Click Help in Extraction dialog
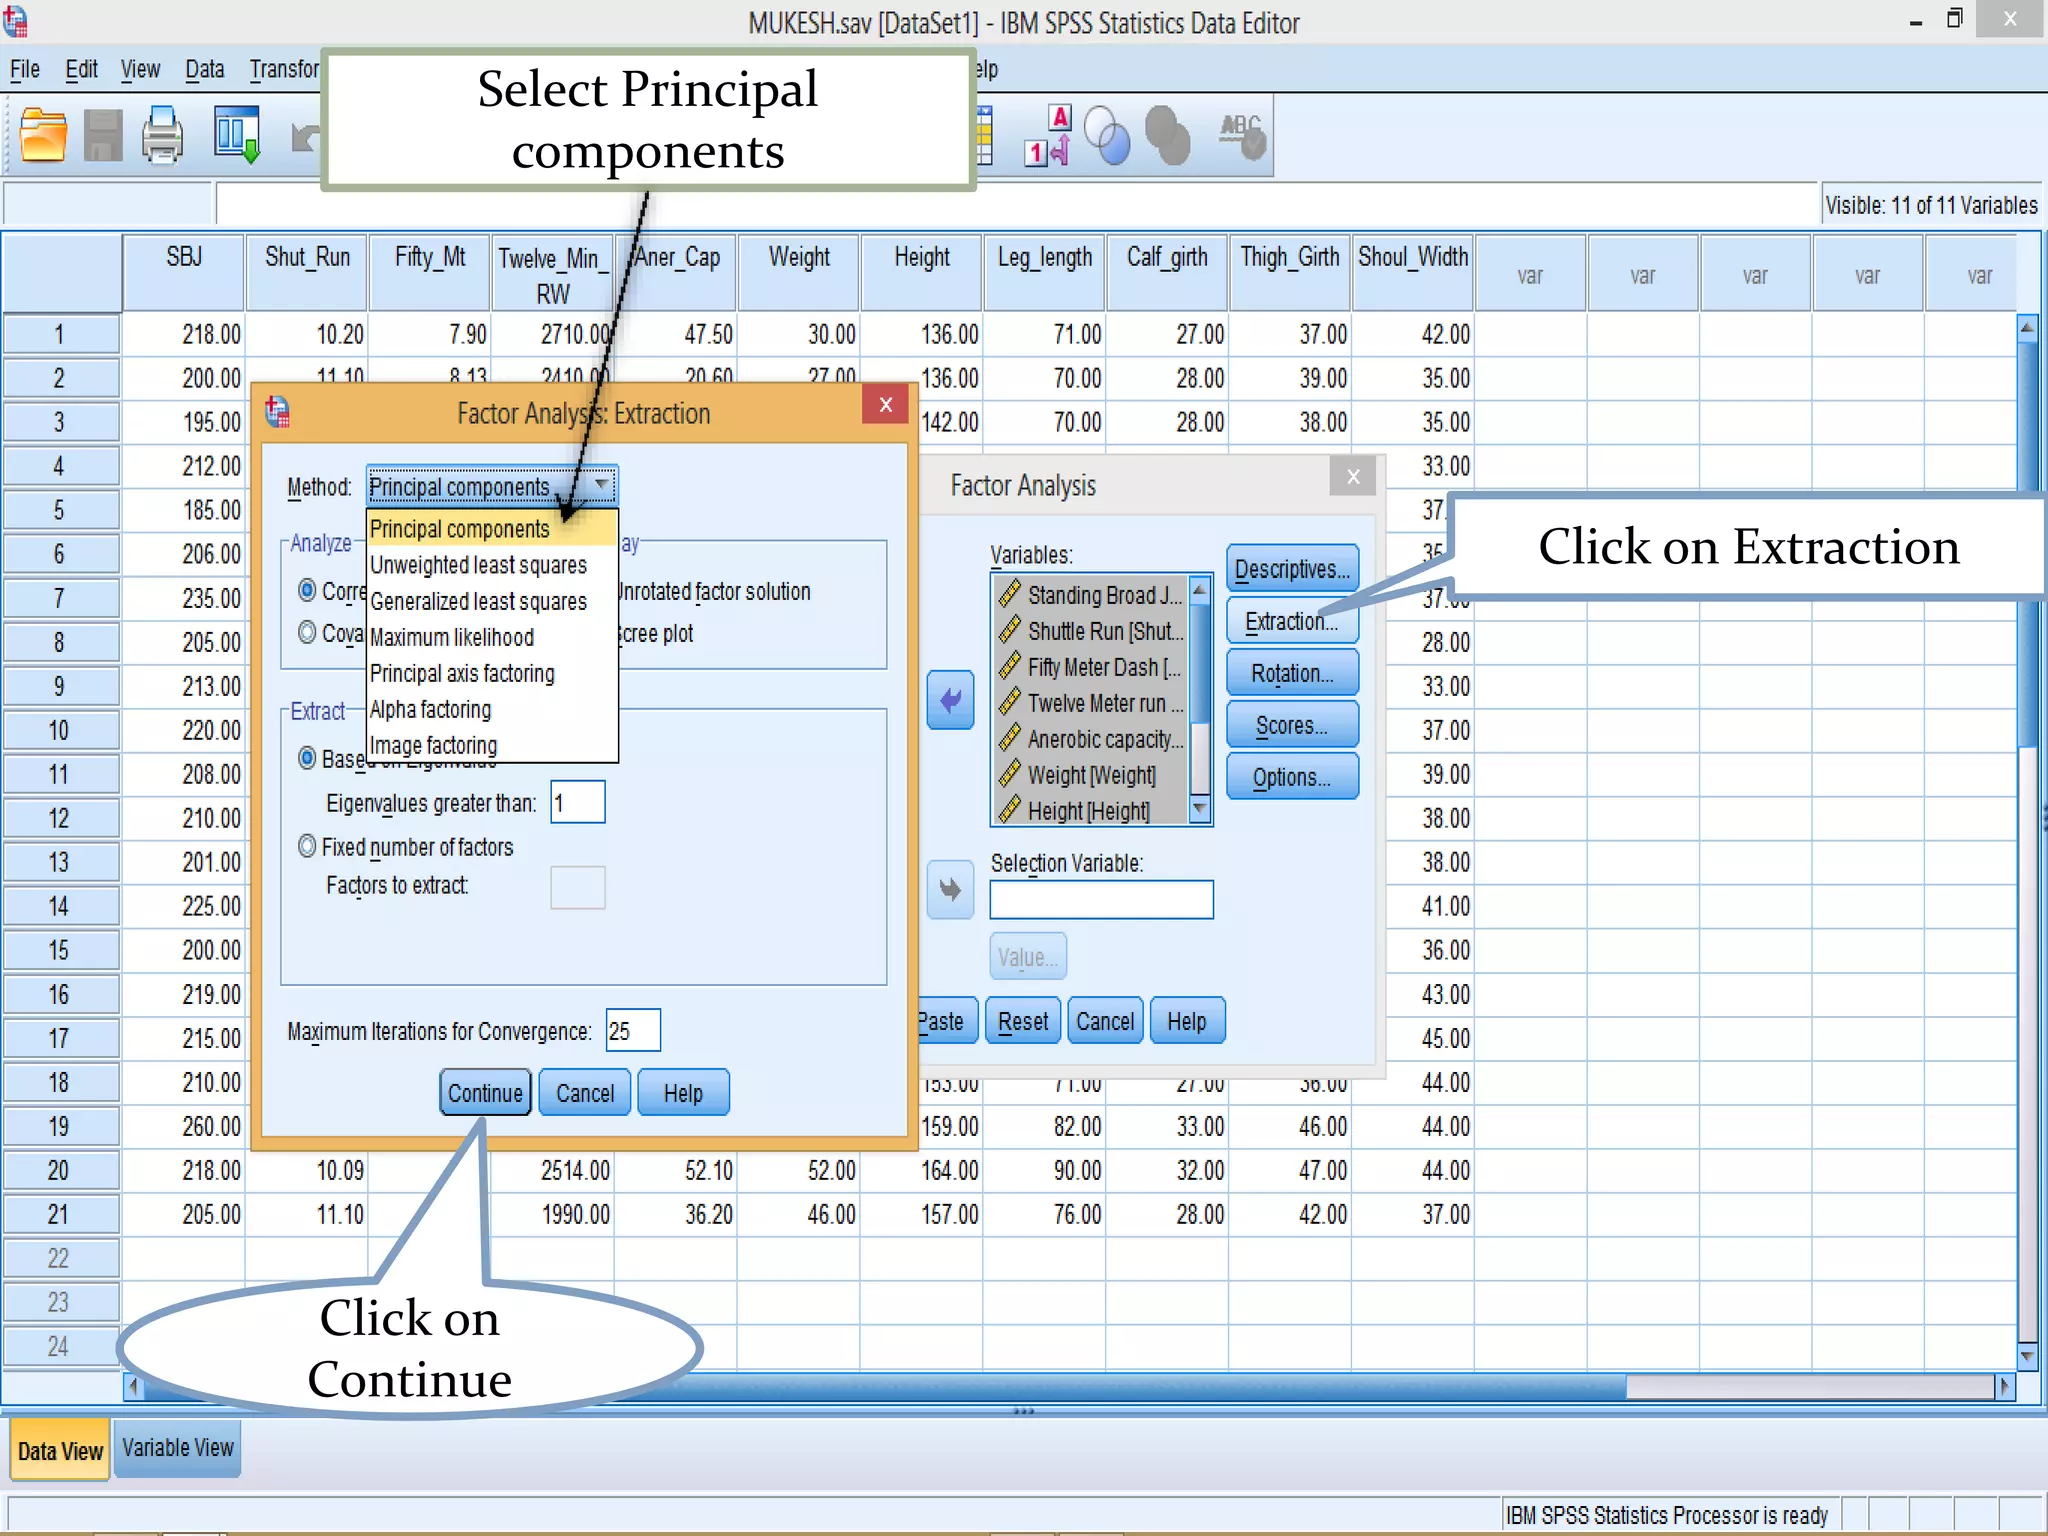This screenshot has width=2048, height=1536. pos(683,1093)
